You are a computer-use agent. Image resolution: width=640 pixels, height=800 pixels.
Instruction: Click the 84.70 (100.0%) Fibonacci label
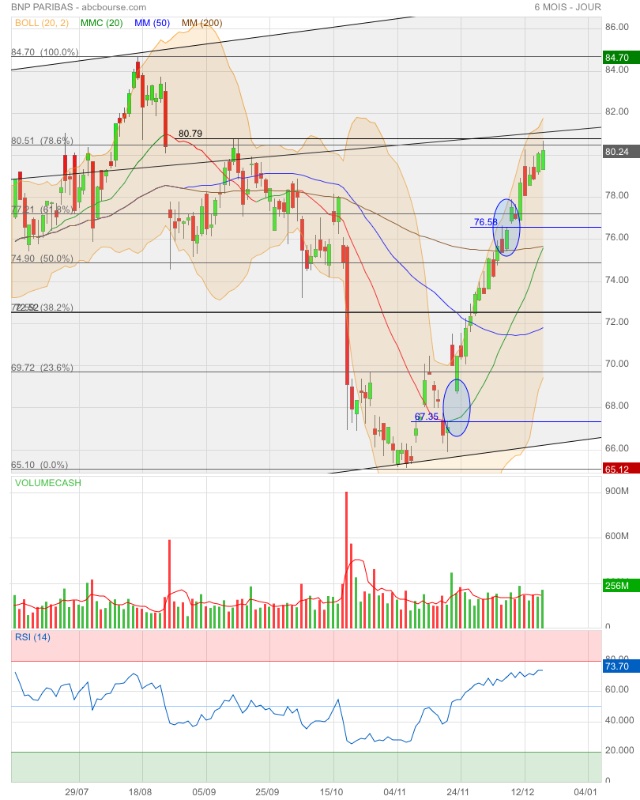tap(45, 52)
